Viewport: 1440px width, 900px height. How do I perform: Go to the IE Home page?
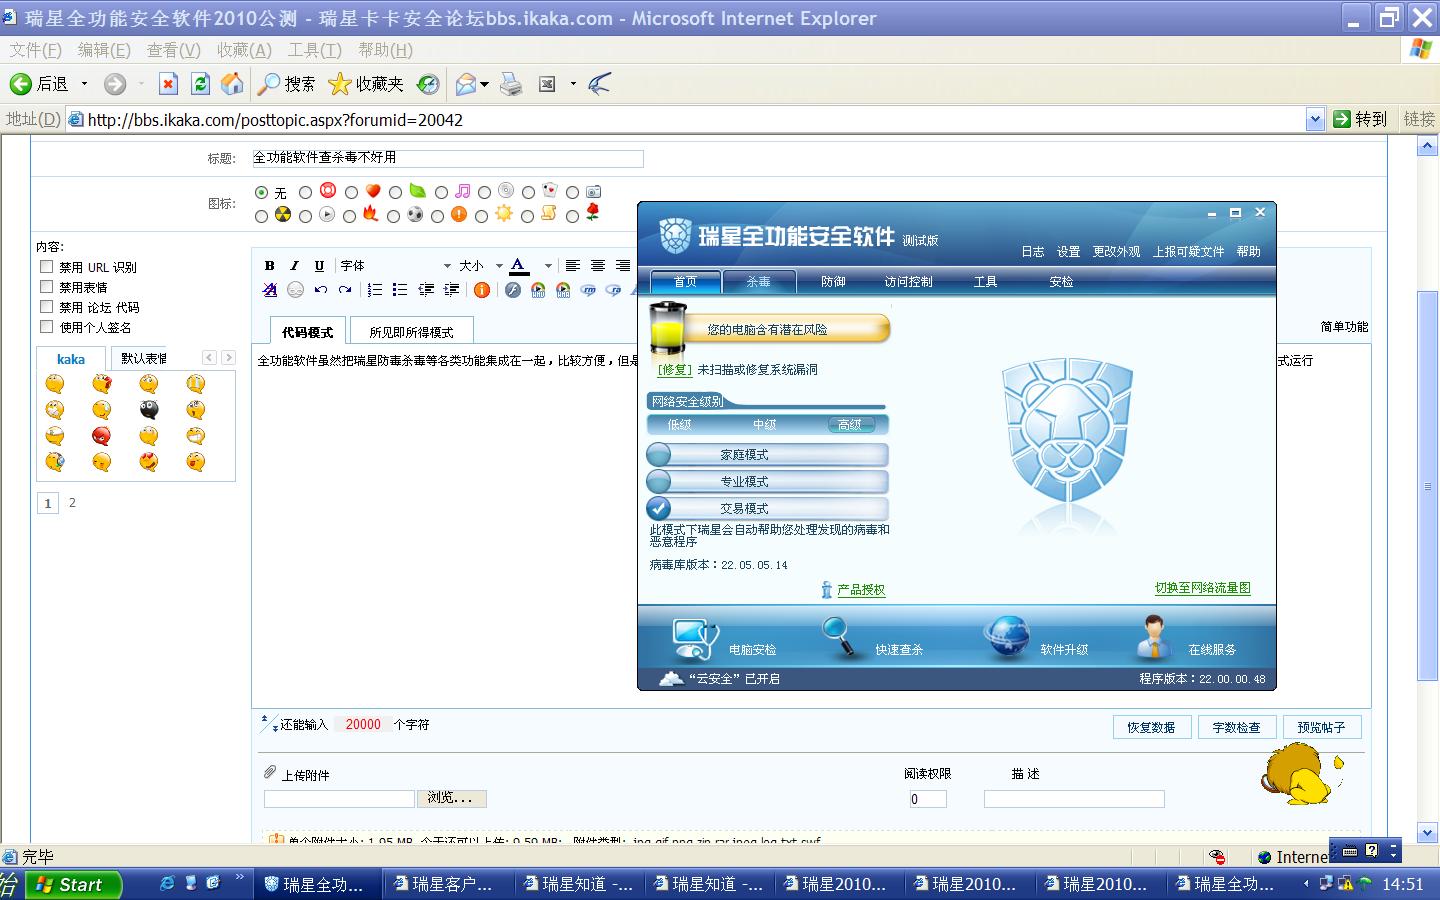pos(232,84)
